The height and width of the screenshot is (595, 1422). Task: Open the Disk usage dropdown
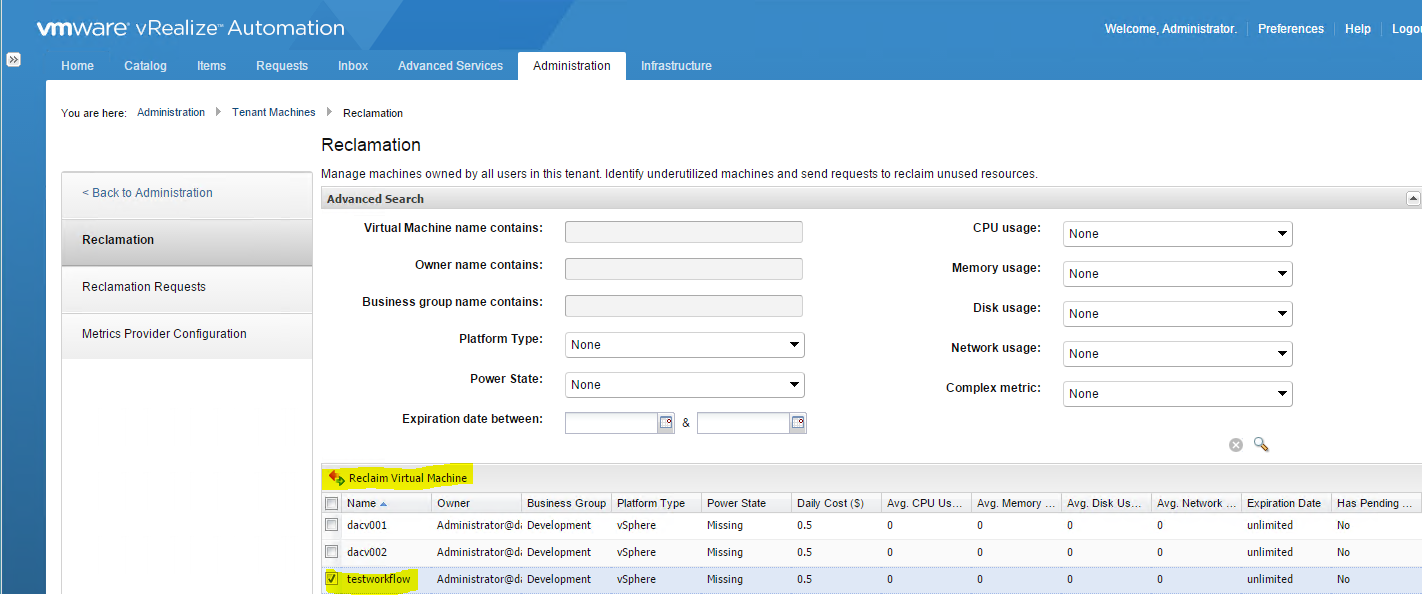point(1178,314)
